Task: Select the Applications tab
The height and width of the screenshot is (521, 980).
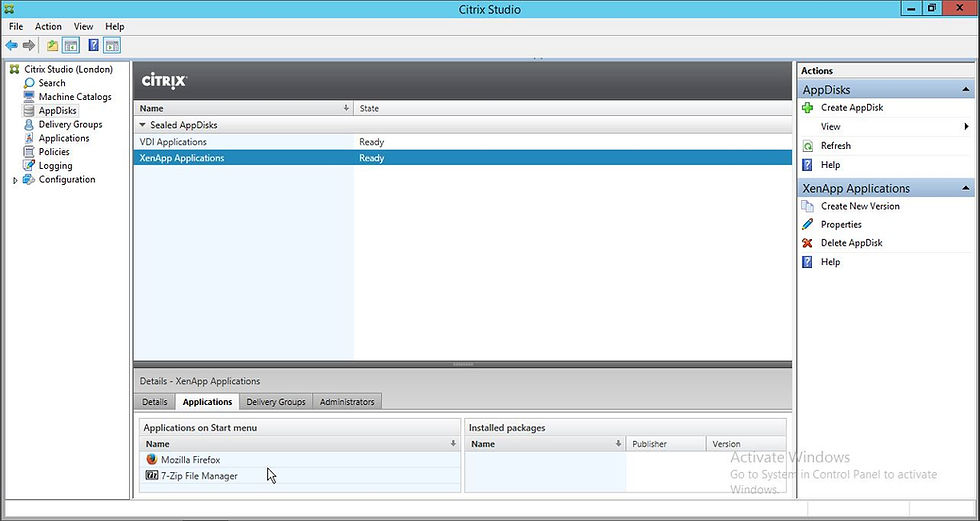Action: [208, 402]
